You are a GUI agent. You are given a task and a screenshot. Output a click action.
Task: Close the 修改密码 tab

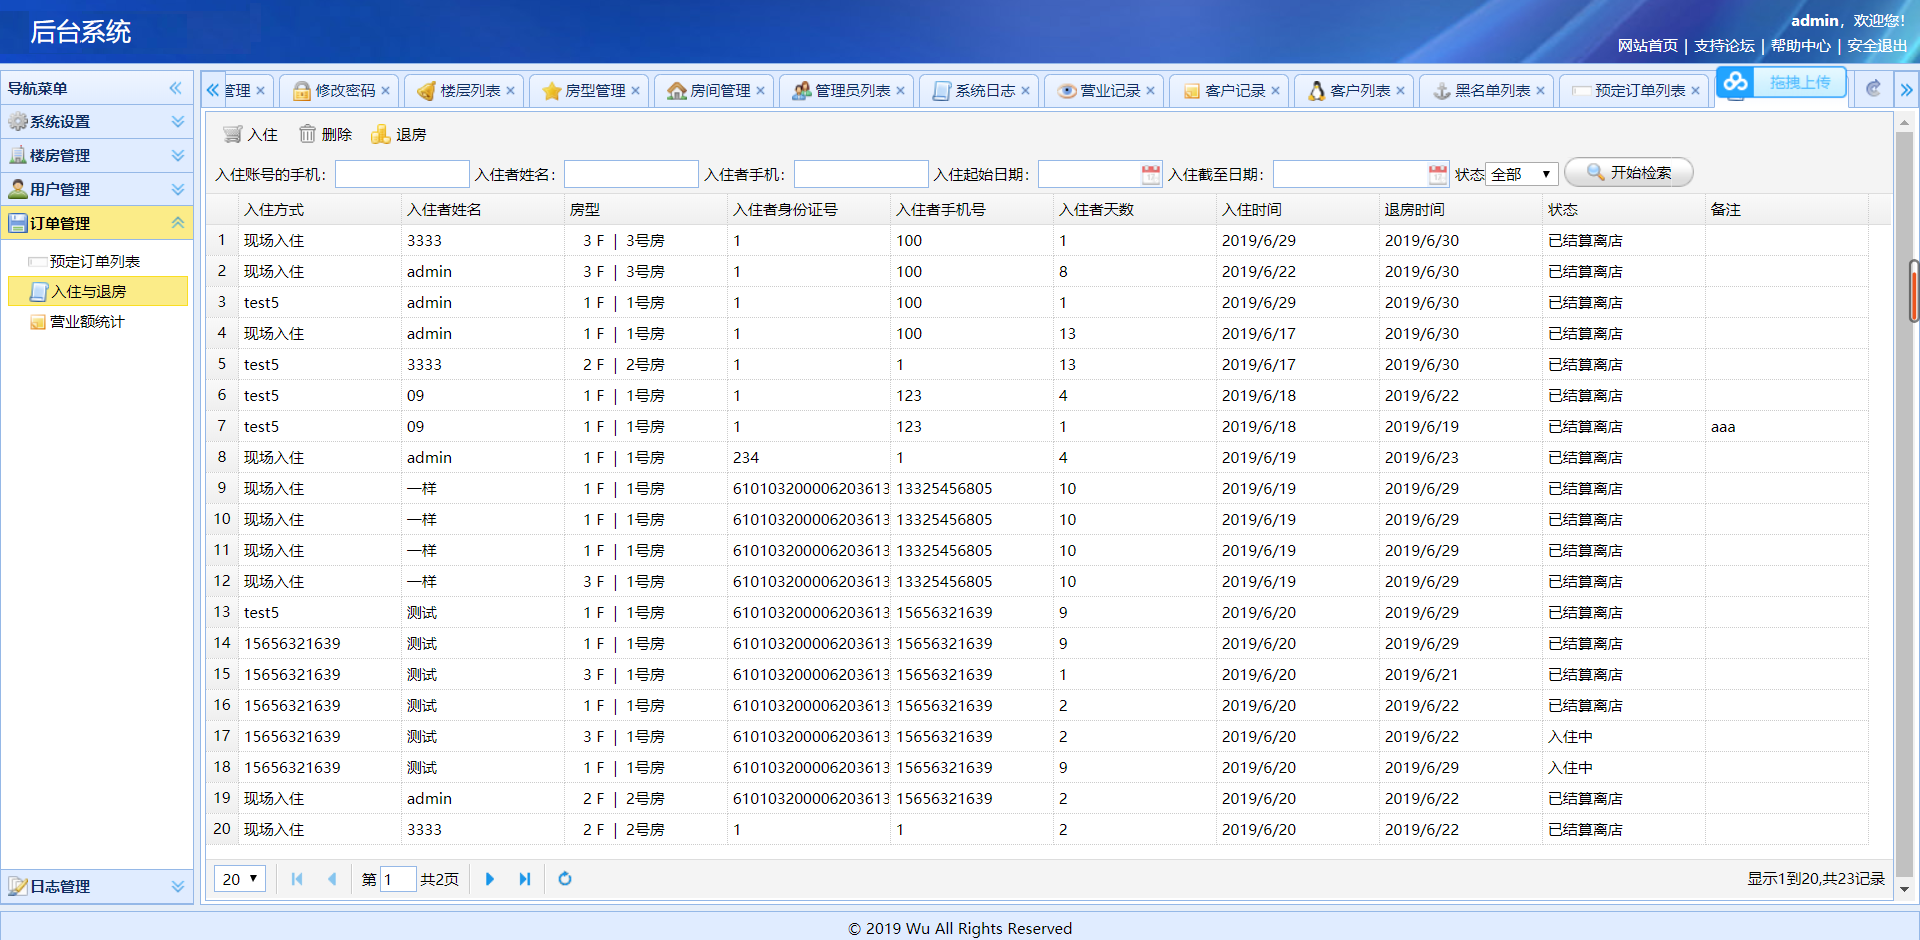(x=385, y=91)
